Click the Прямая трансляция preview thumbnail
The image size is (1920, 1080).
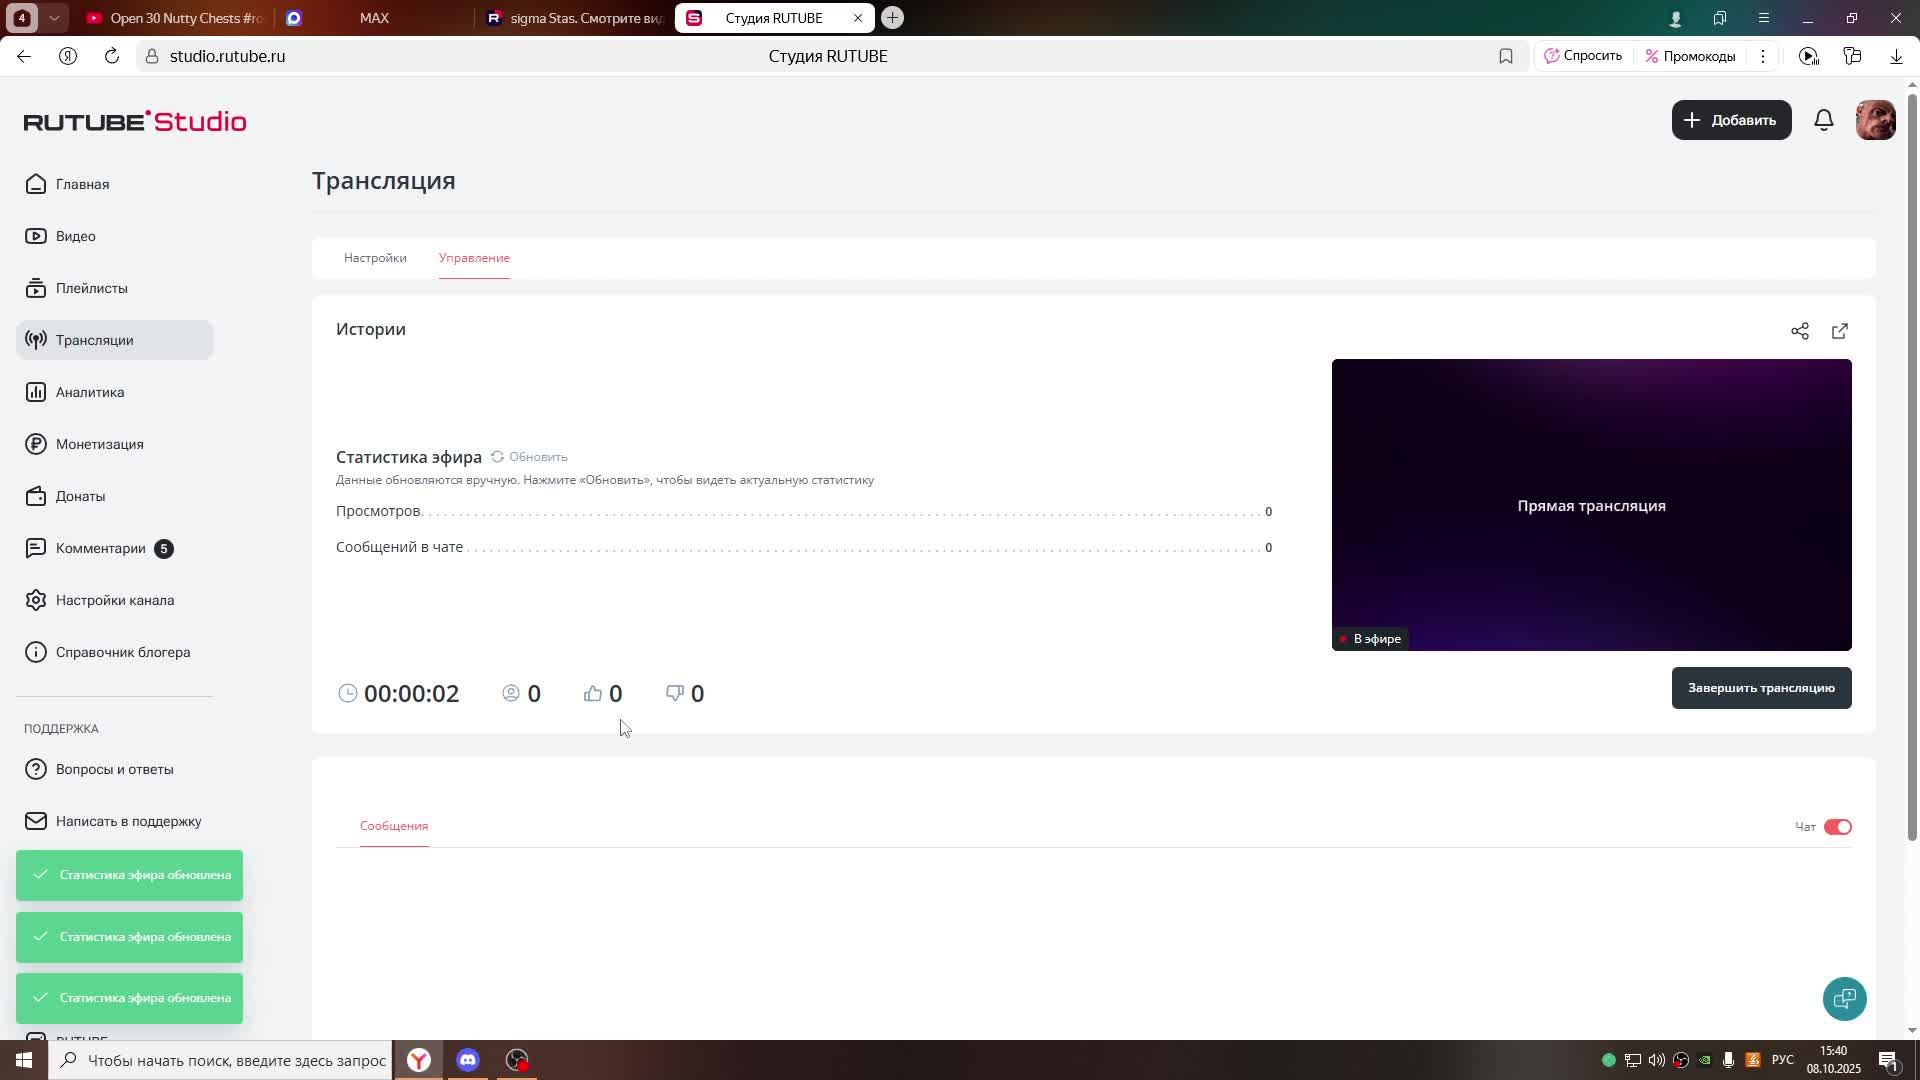pyautogui.click(x=1591, y=505)
